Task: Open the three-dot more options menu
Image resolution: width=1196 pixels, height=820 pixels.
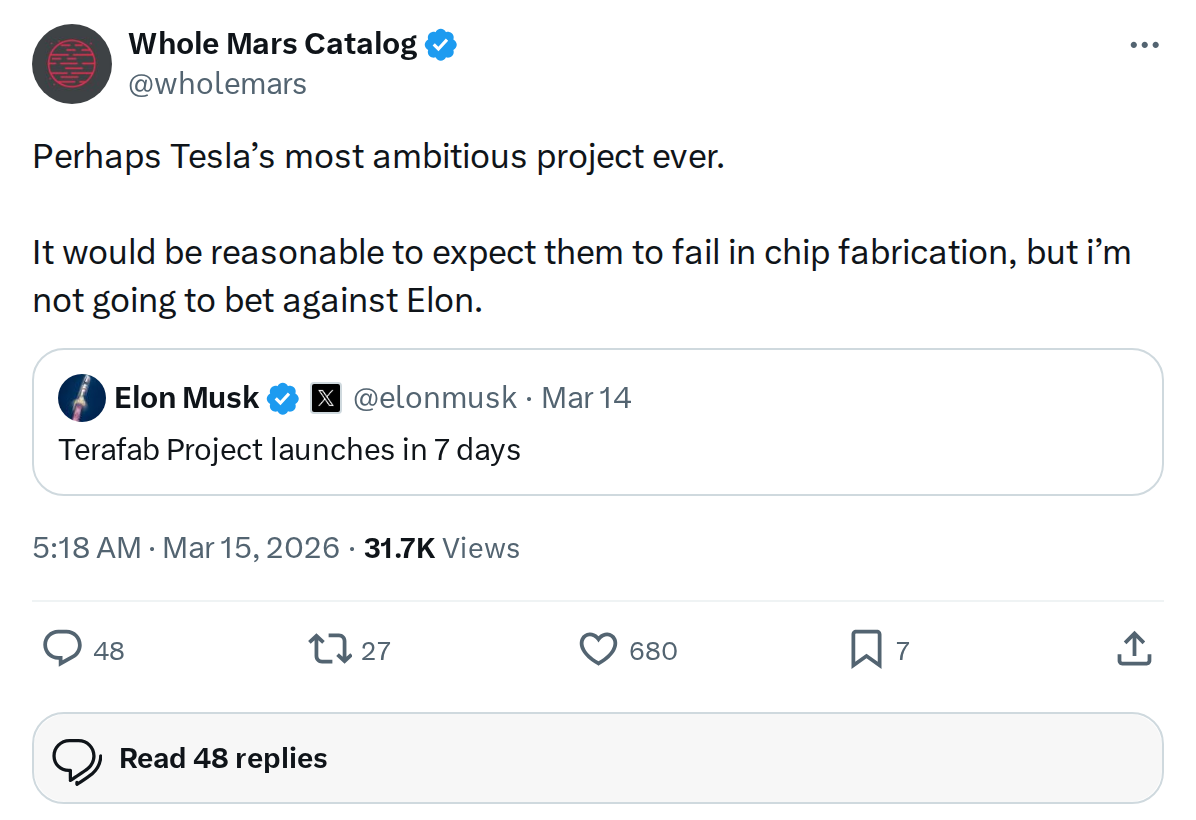Action: pyautogui.click(x=1144, y=45)
